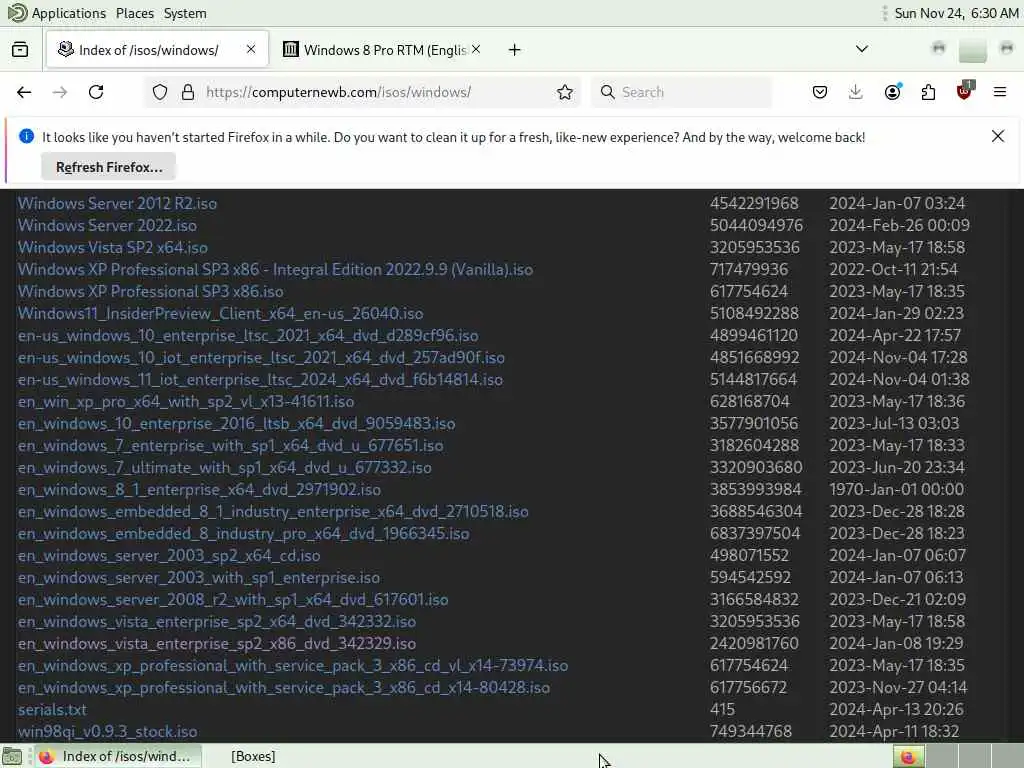Open XP professional x14-80428.iso link
The width and height of the screenshot is (1024, 768).
pyautogui.click(x=283, y=688)
